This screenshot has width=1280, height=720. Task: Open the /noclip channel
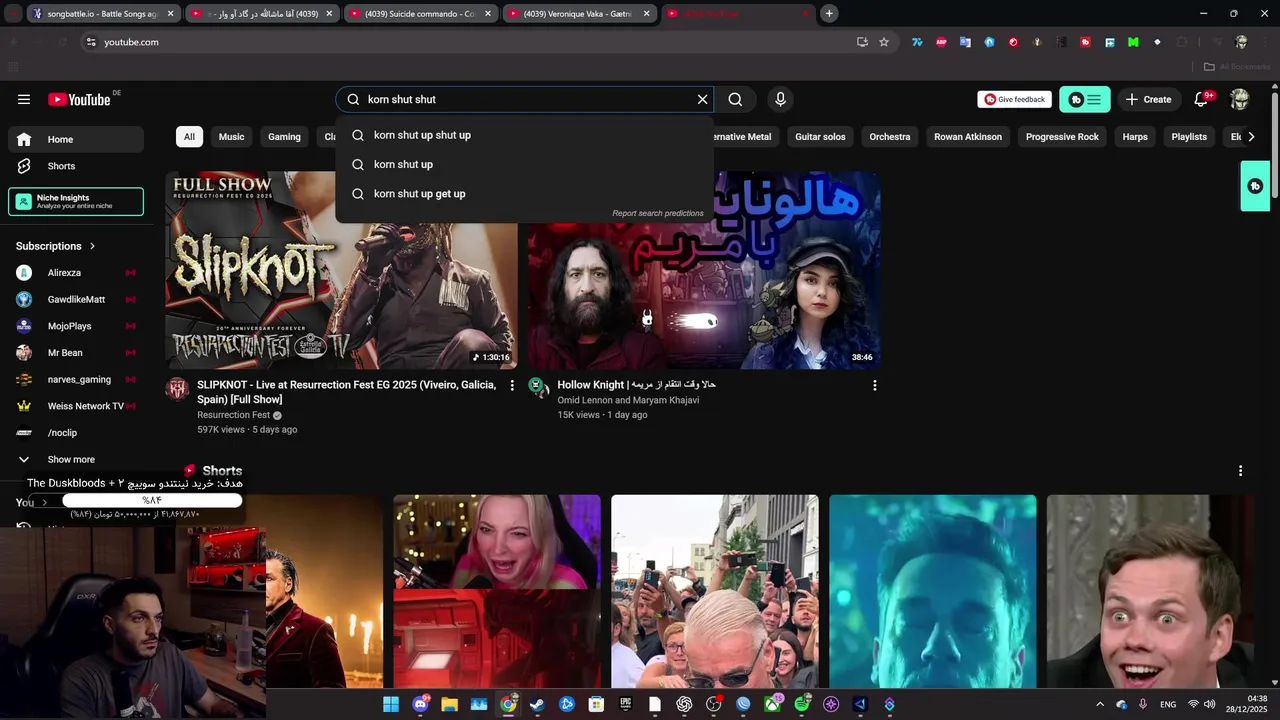coord(76,433)
